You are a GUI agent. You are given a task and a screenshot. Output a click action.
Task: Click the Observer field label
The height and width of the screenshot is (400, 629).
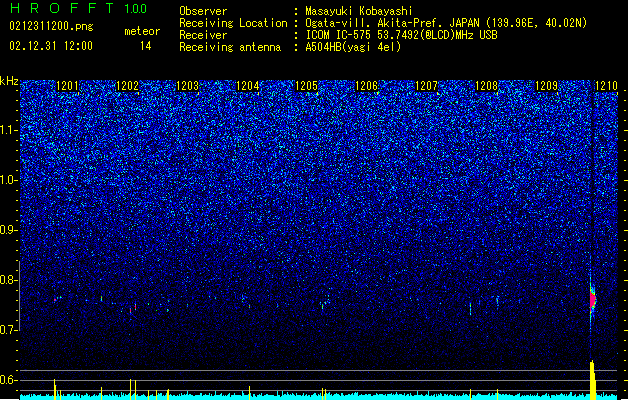pos(203,11)
